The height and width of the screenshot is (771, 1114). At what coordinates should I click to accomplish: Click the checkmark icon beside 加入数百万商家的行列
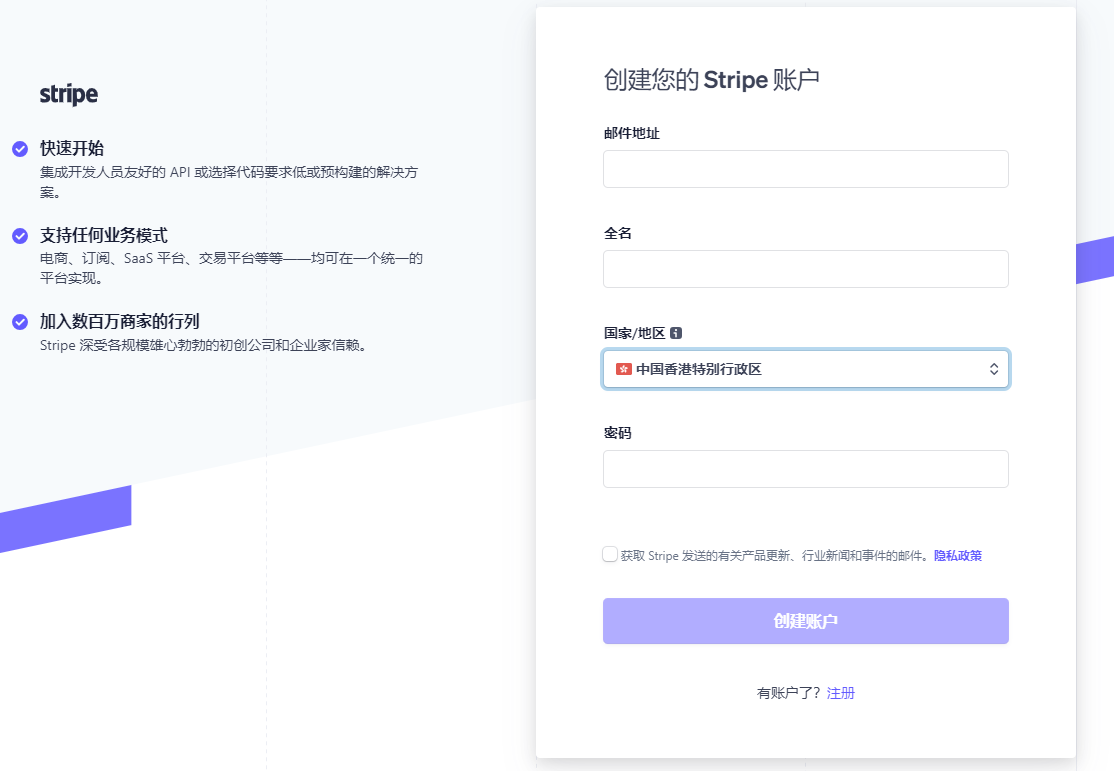pyautogui.click(x=20, y=322)
